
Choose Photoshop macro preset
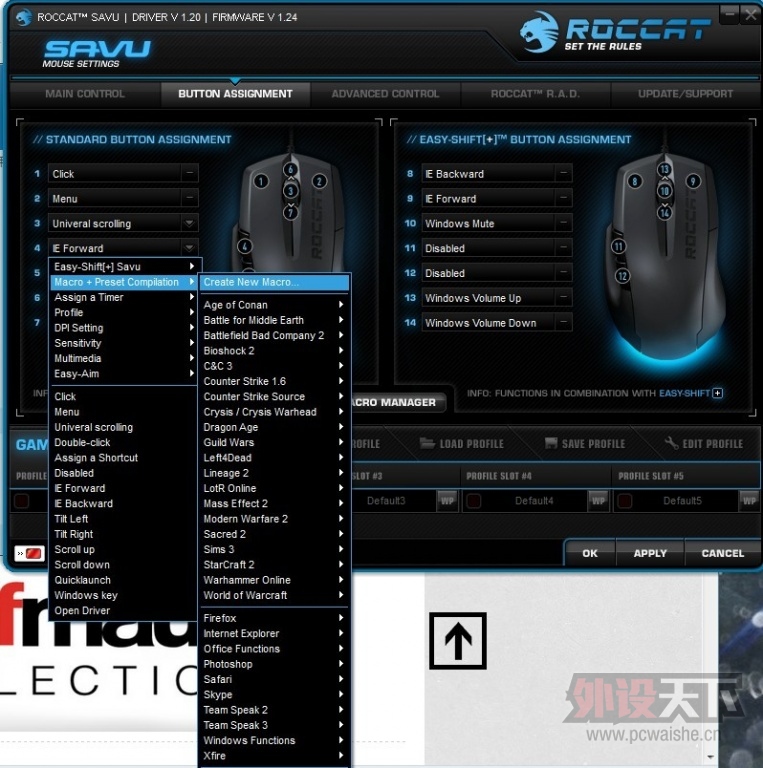click(x=274, y=664)
